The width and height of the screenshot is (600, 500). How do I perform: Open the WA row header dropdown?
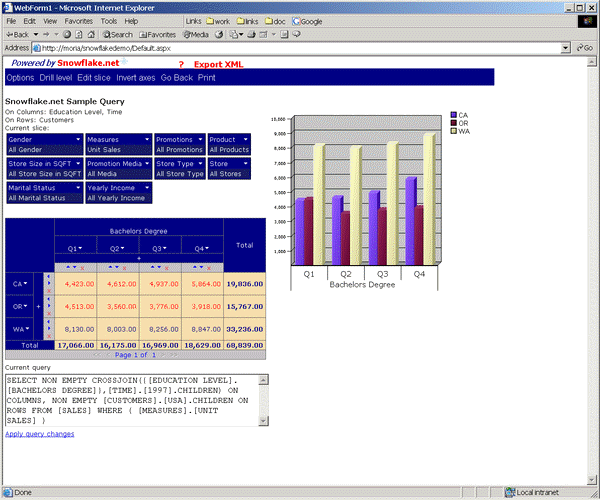[27, 329]
